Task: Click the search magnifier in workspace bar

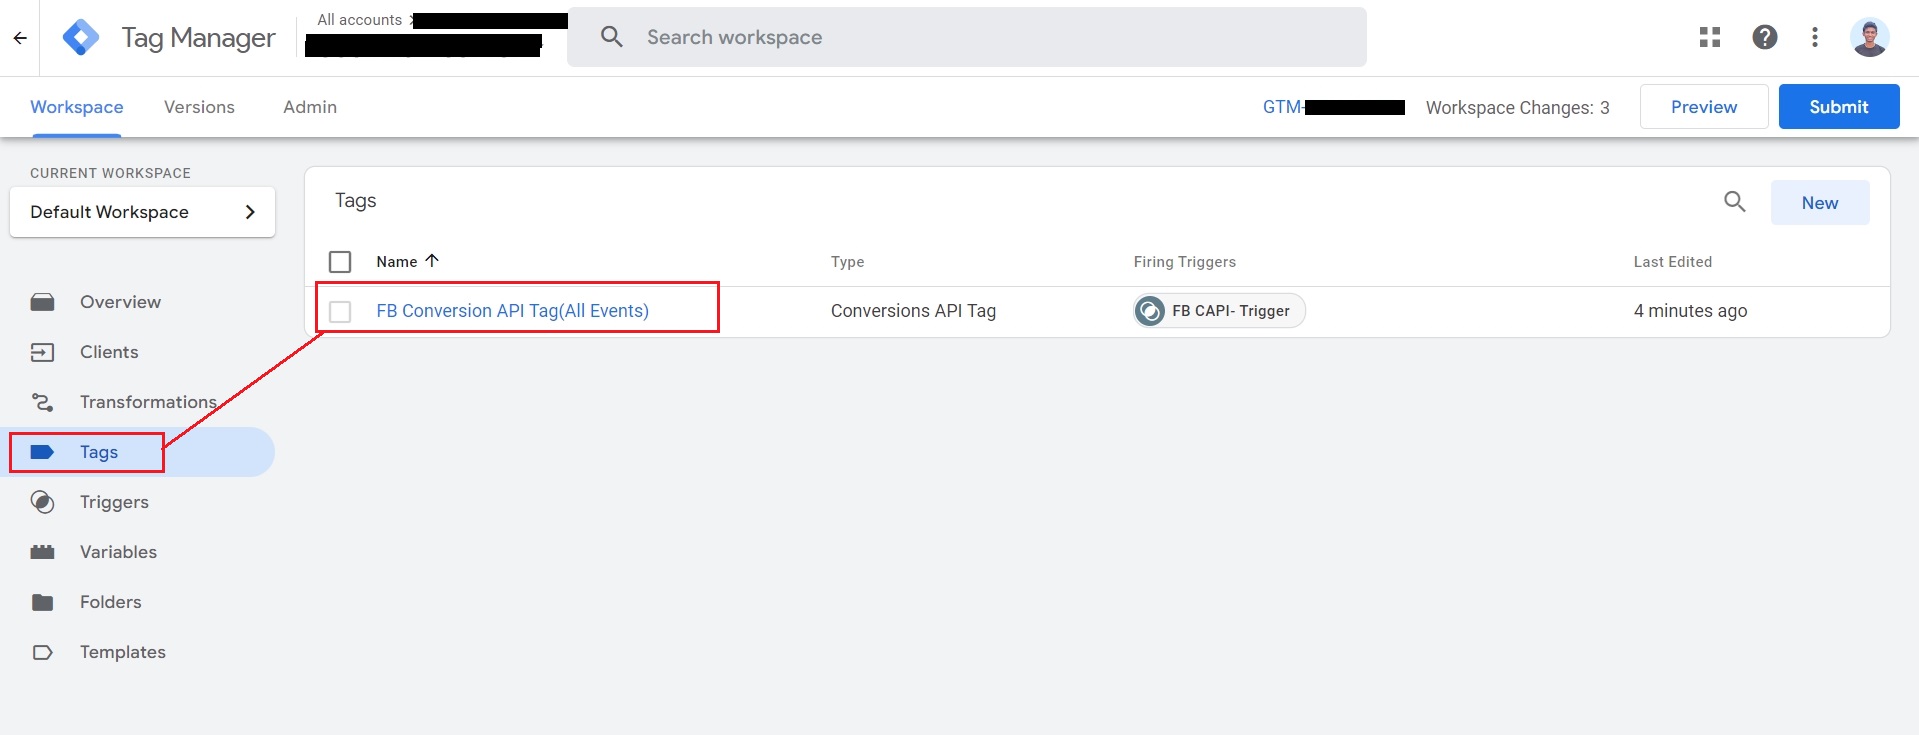Action: tap(611, 37)
